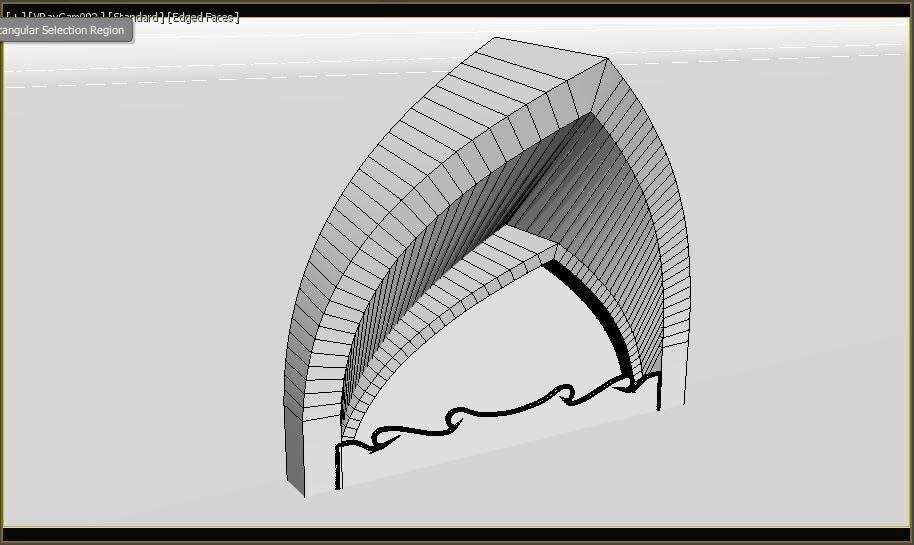Open the Edged Faces per-view menu

click(x=203, y=17)
